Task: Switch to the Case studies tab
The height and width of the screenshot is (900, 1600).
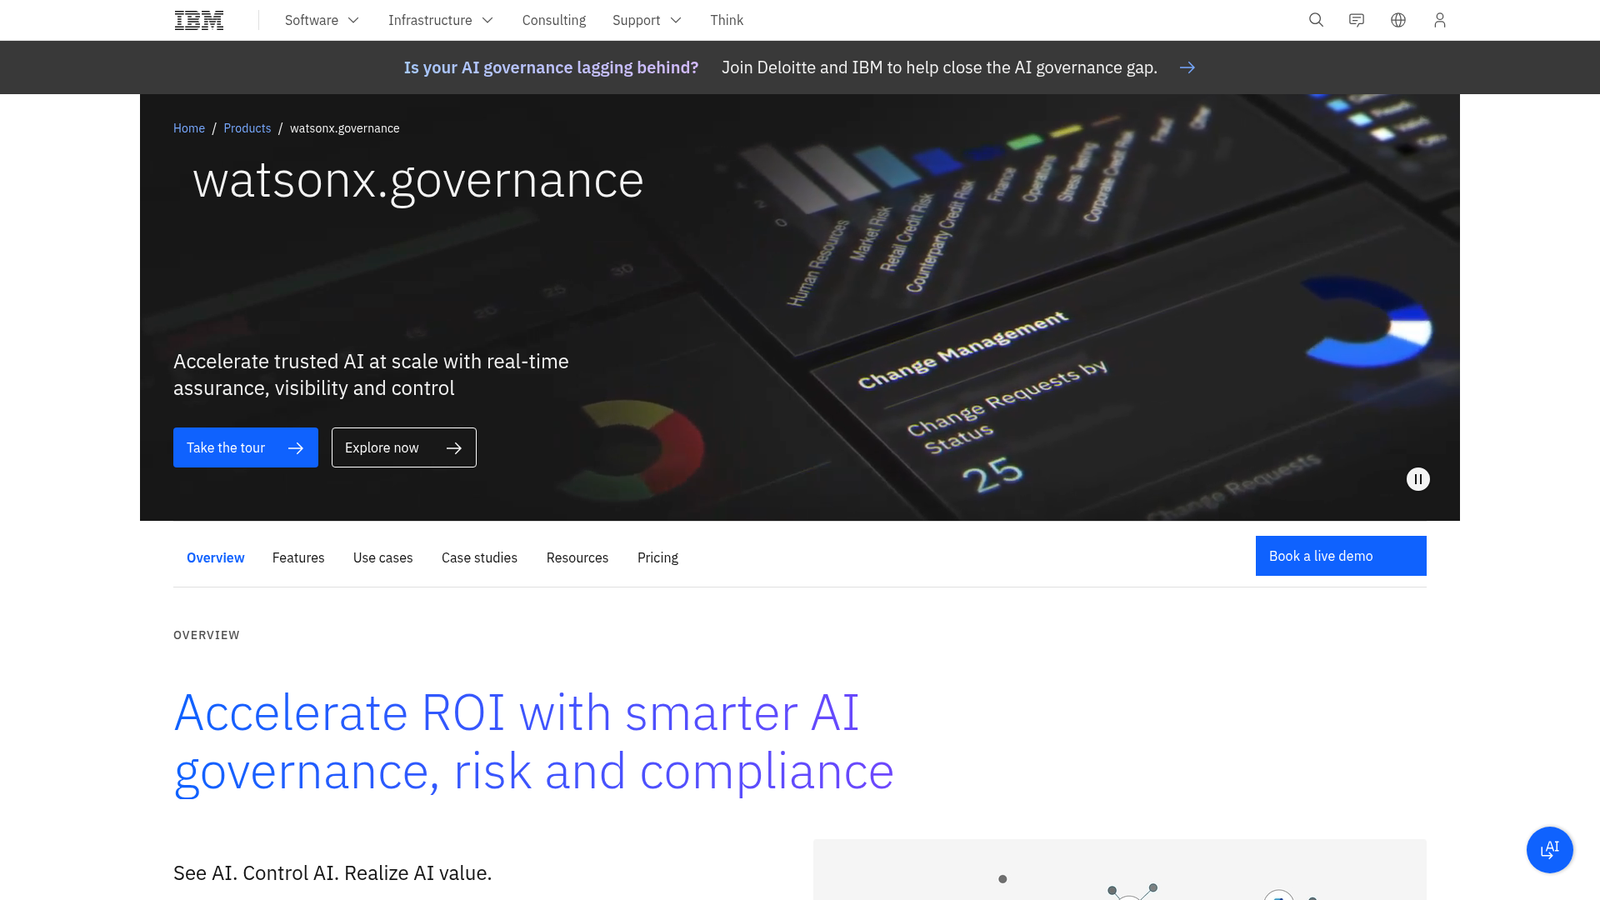Action: (x=480, y=558)
